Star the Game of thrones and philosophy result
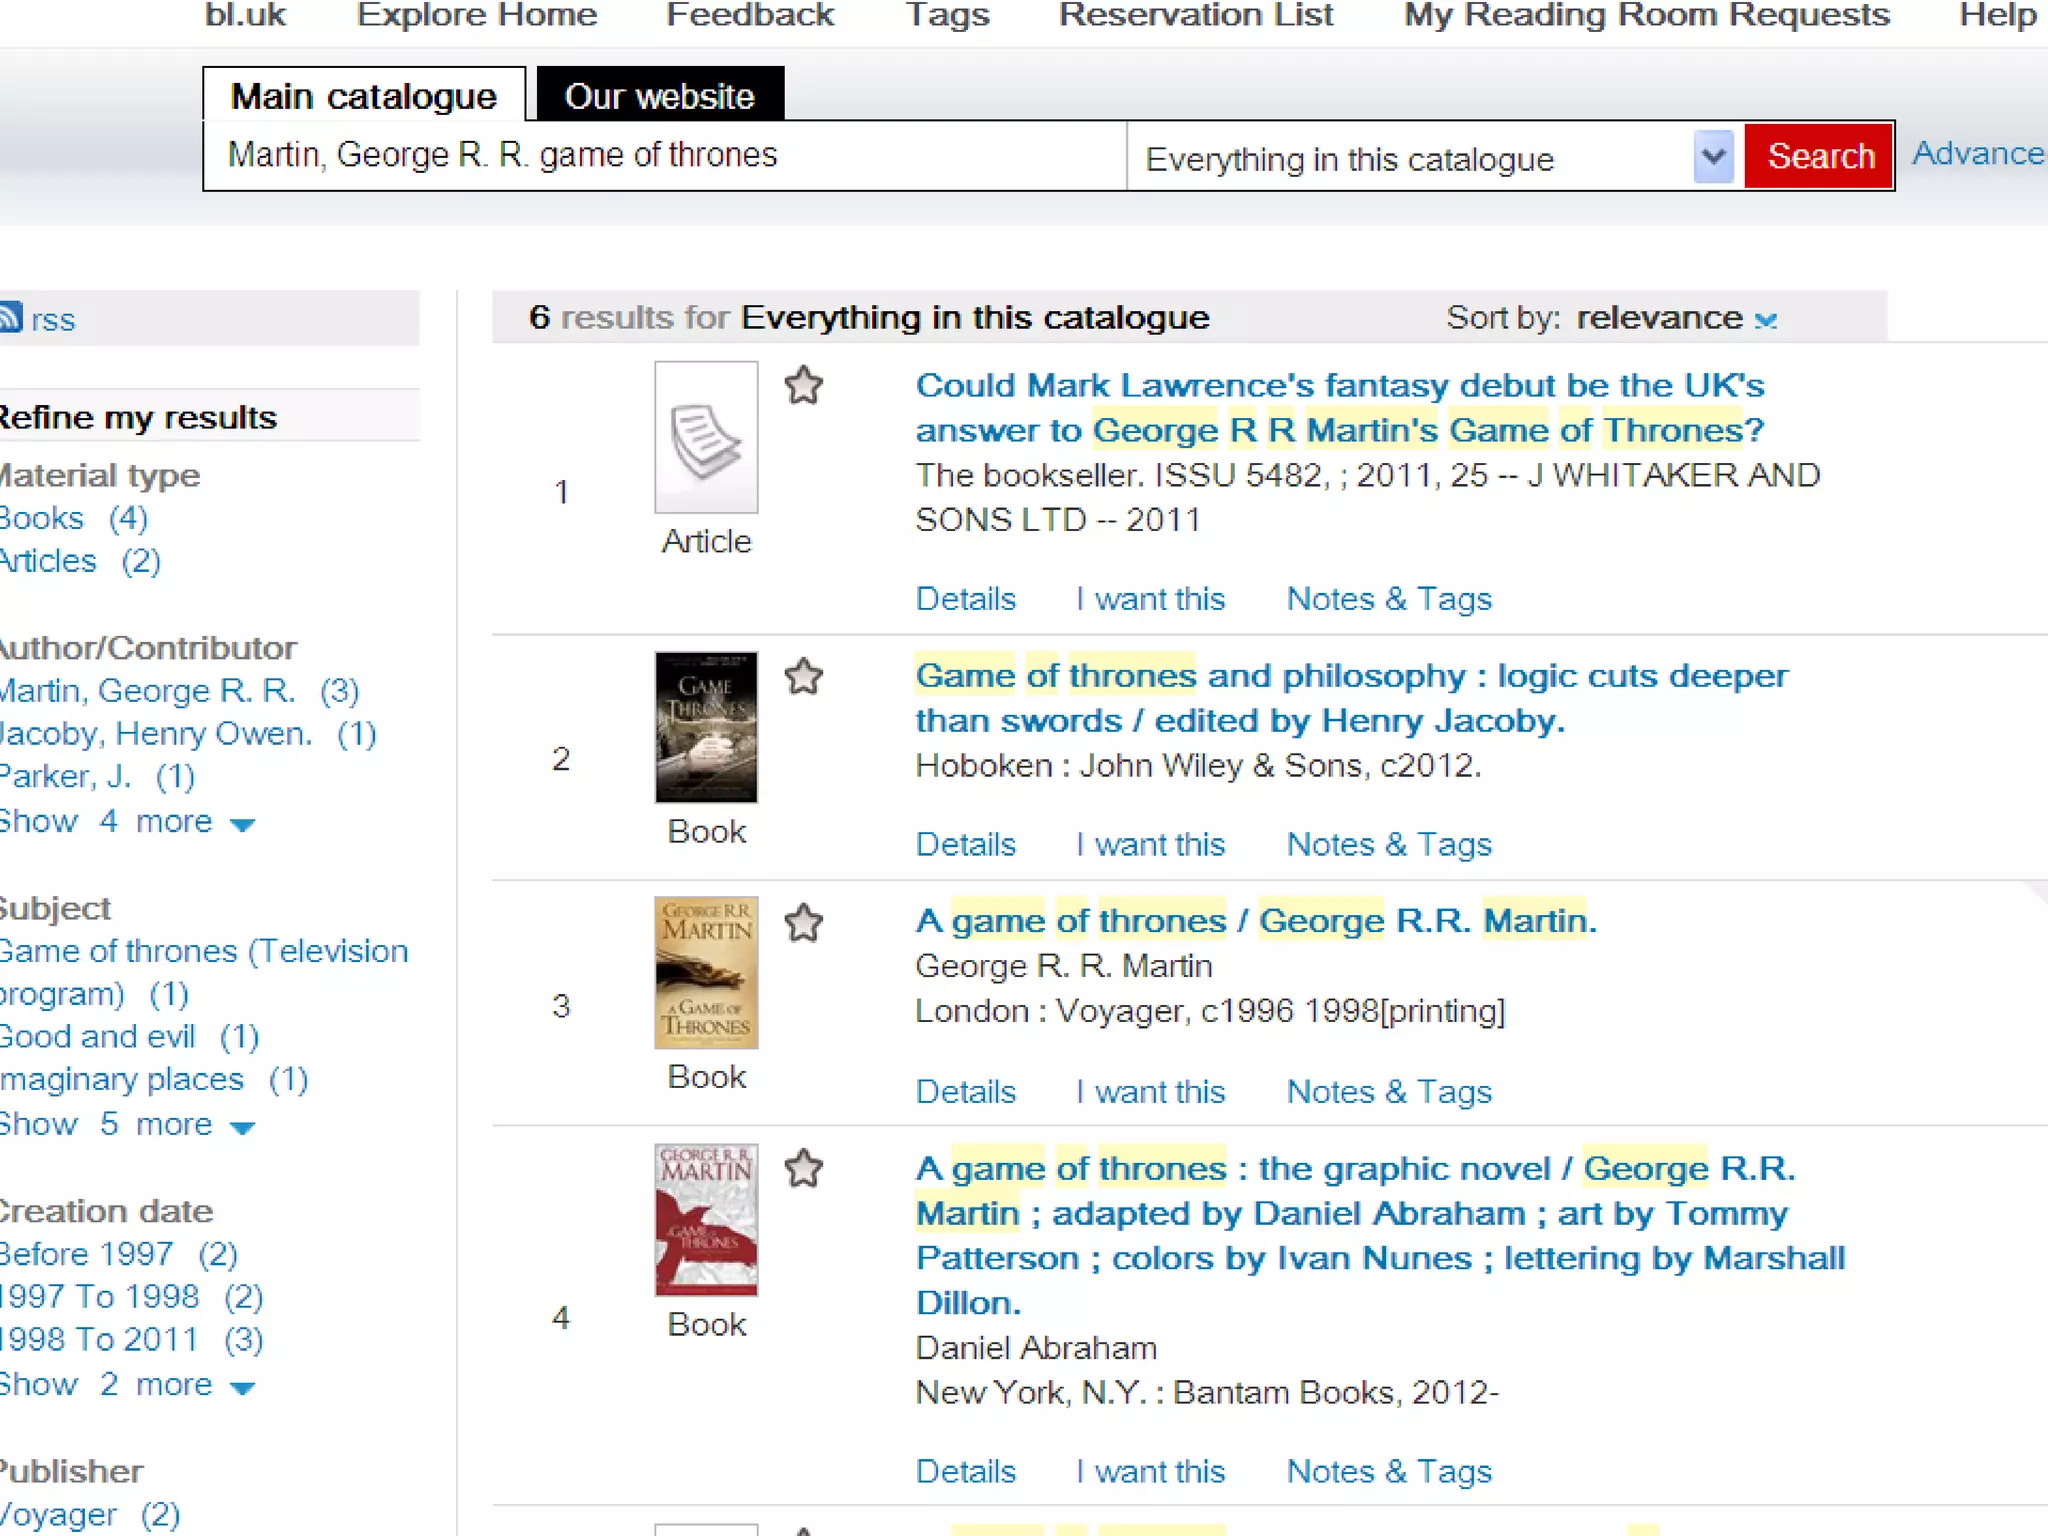This screenshot has width=2048, height=1536. coord(803,677)
